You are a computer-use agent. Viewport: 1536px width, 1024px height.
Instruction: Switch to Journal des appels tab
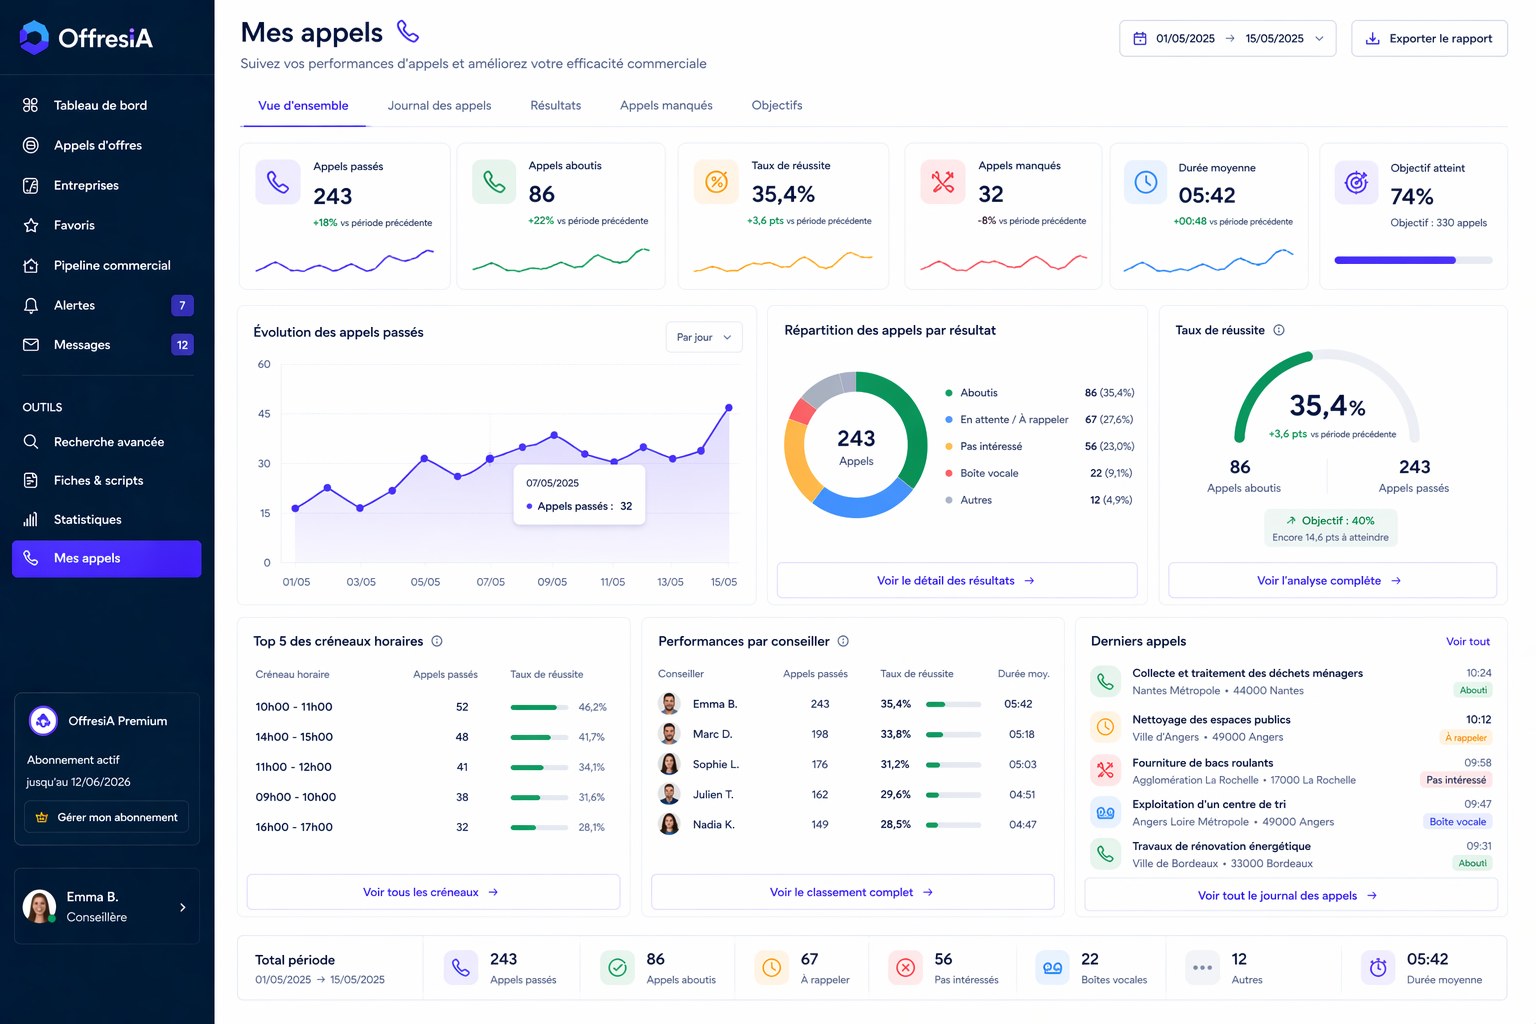439,105
